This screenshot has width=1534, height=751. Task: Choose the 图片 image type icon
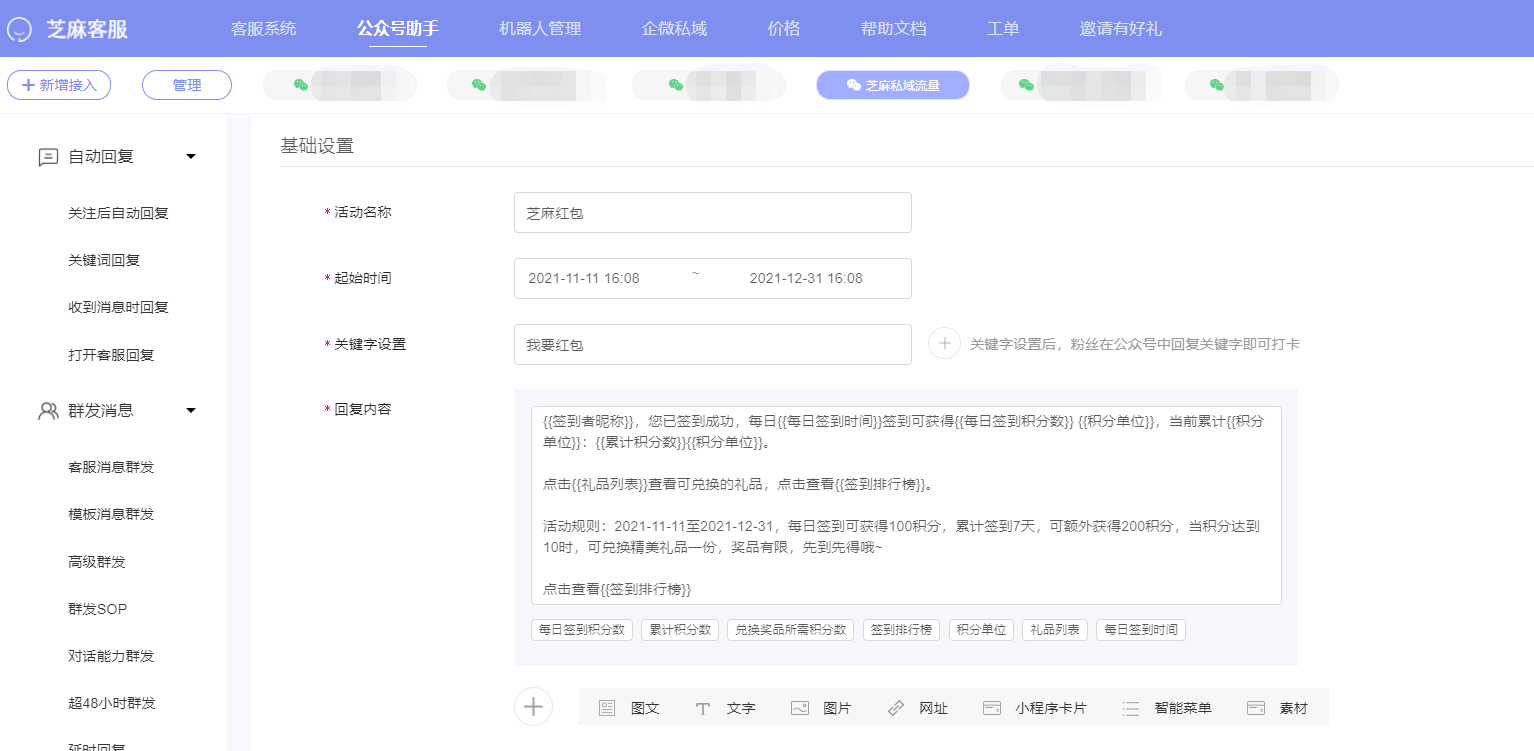tap(799, 708)
